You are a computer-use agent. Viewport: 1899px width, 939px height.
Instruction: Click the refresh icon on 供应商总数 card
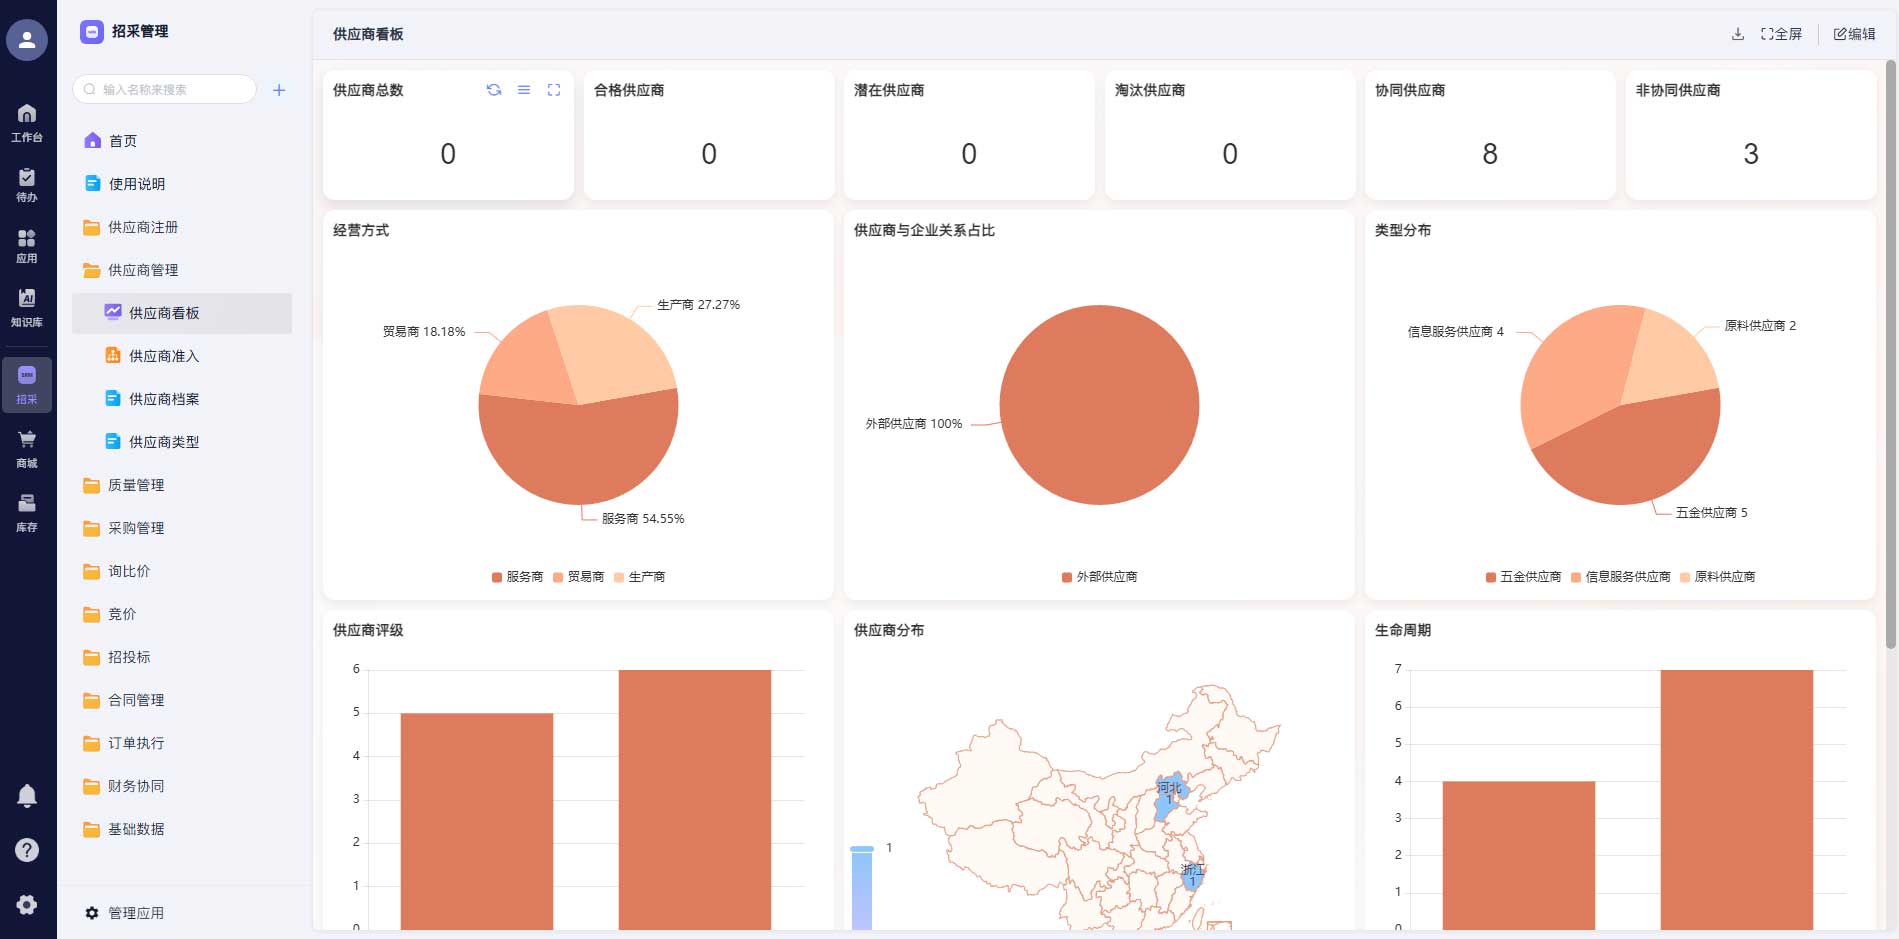click(494, 90)
